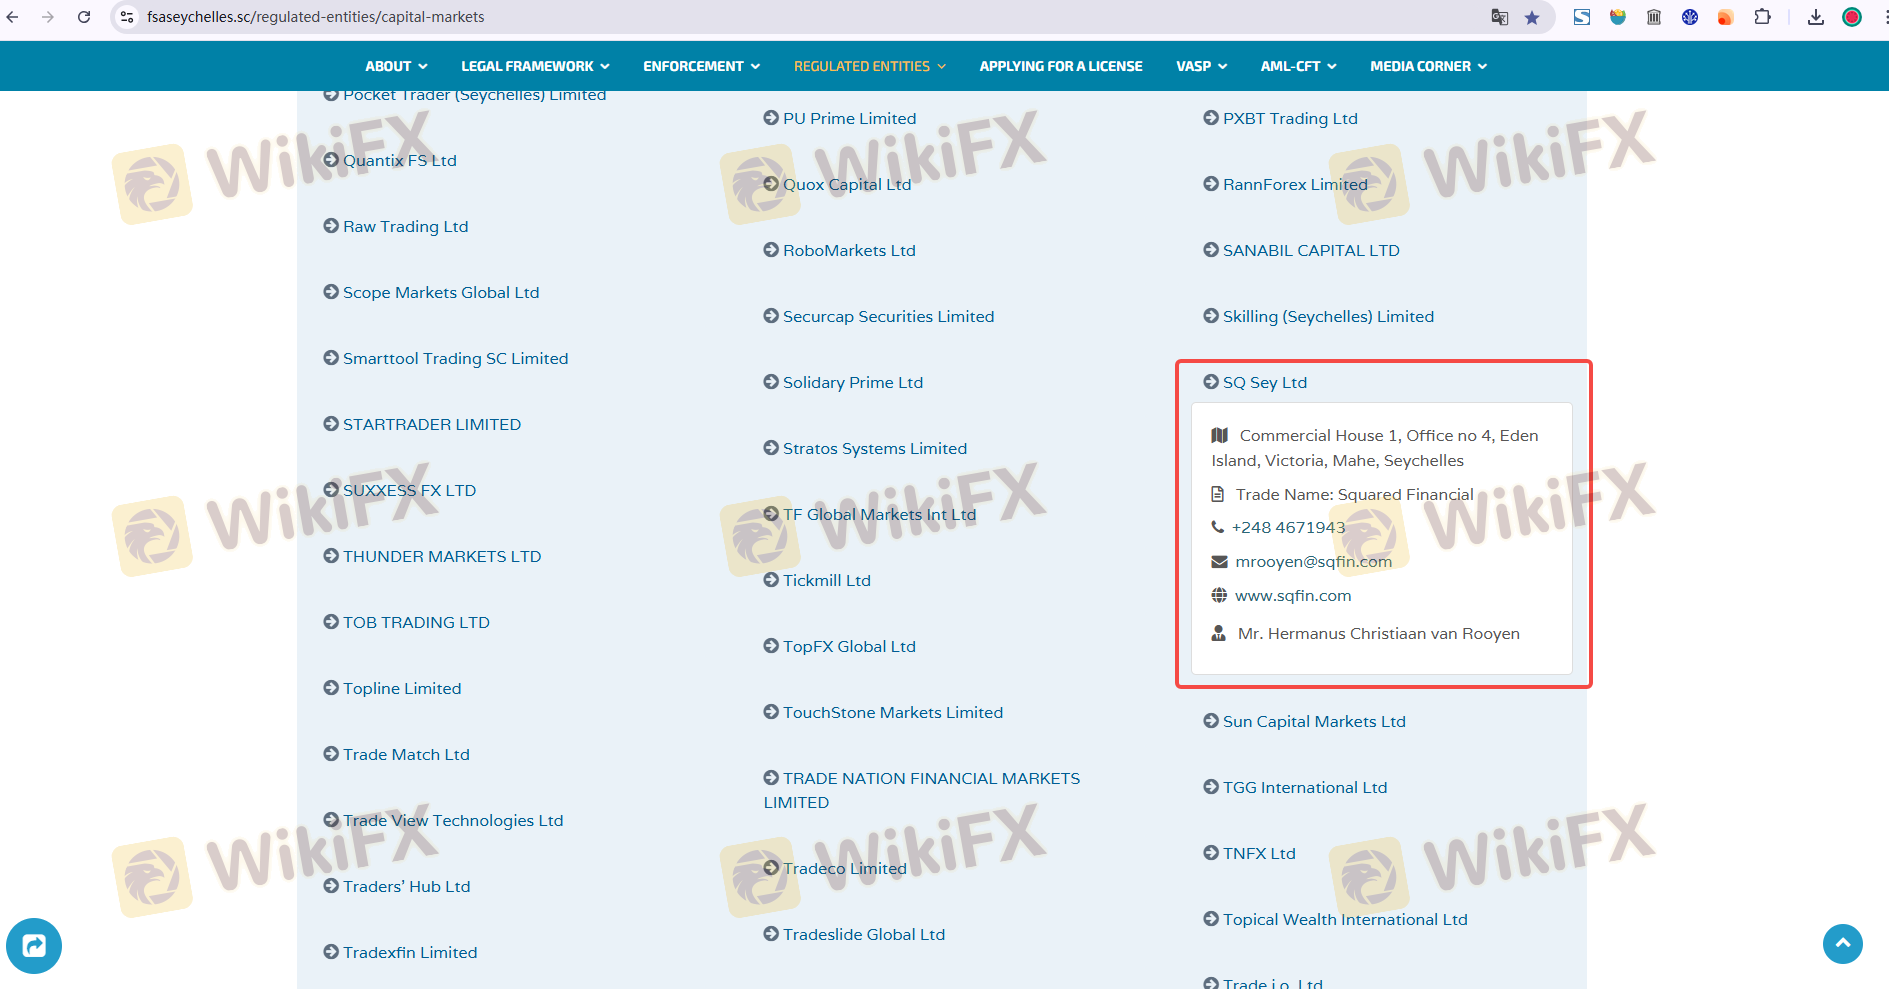Open the REGULATED ENTITIES menu
The image size is (1889, 989).
(x=869, y=66)
